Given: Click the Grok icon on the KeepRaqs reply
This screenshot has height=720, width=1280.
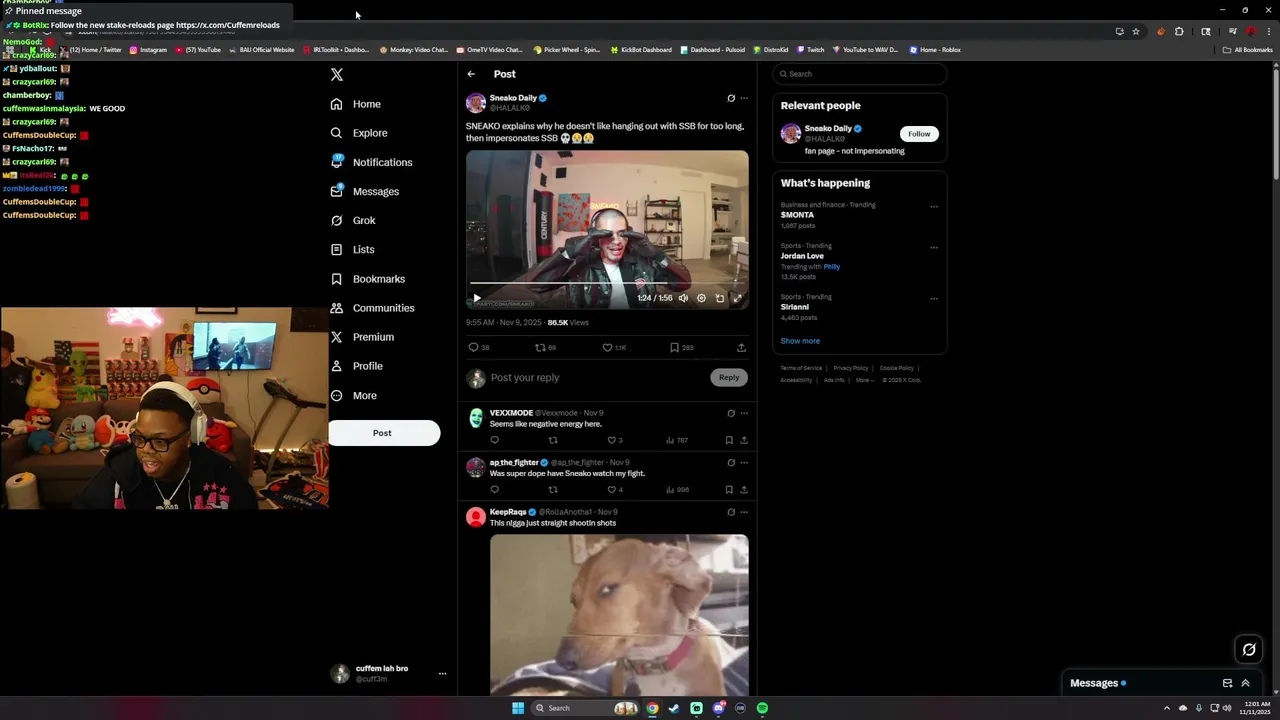Looking at the screenshot, I should click(x=731, y=512).
